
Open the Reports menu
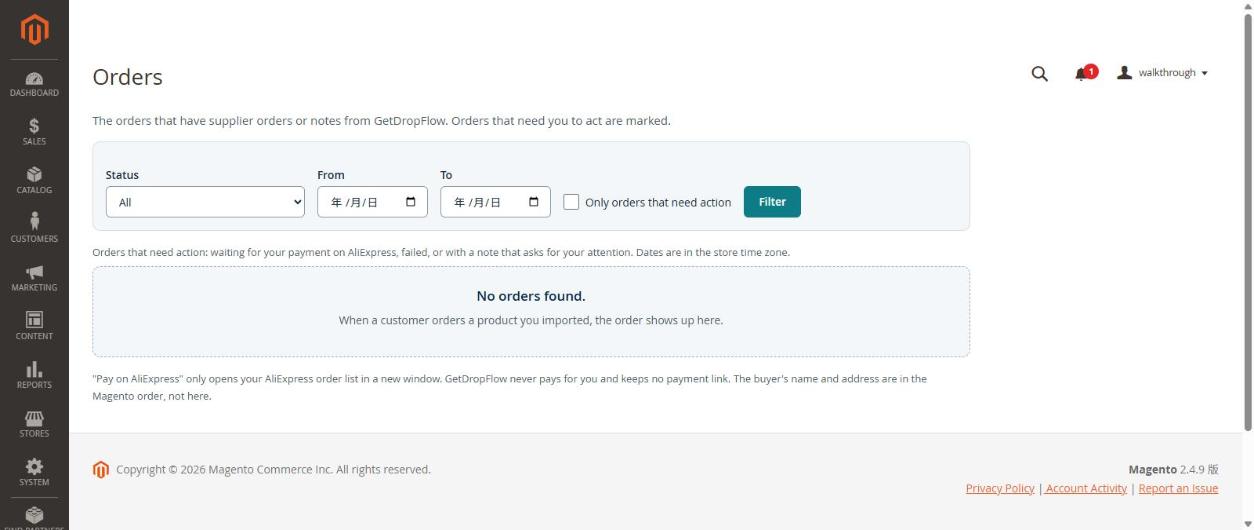(x=34, y=376)
